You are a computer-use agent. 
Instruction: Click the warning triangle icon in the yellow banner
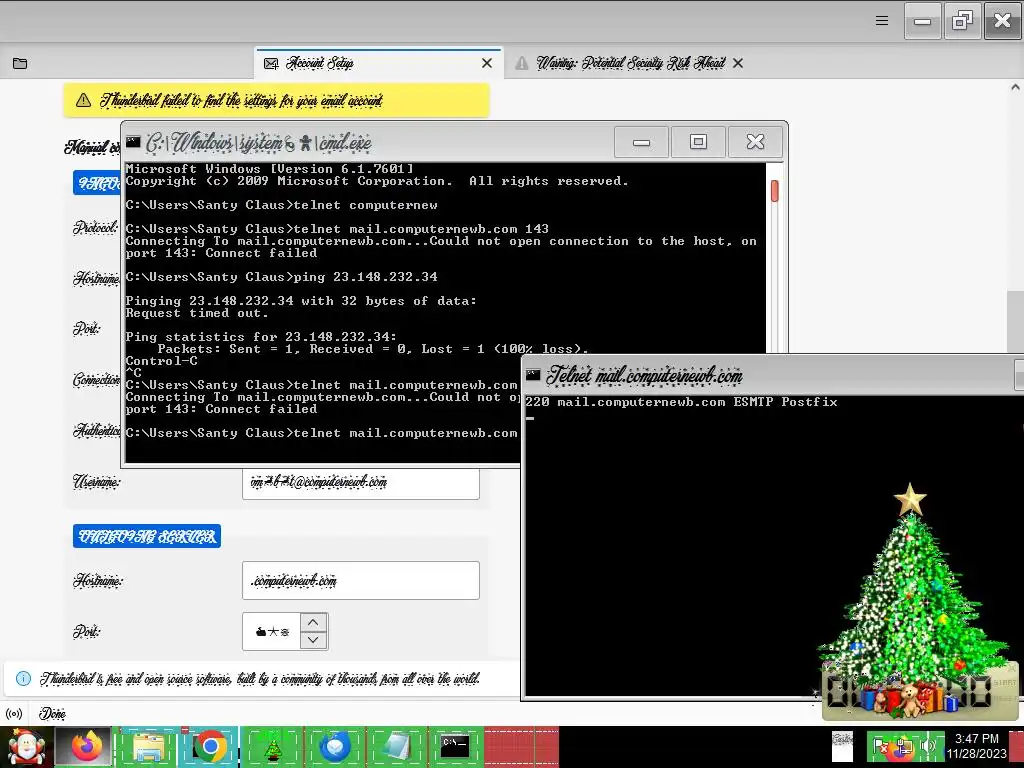[x=84, y=100]
